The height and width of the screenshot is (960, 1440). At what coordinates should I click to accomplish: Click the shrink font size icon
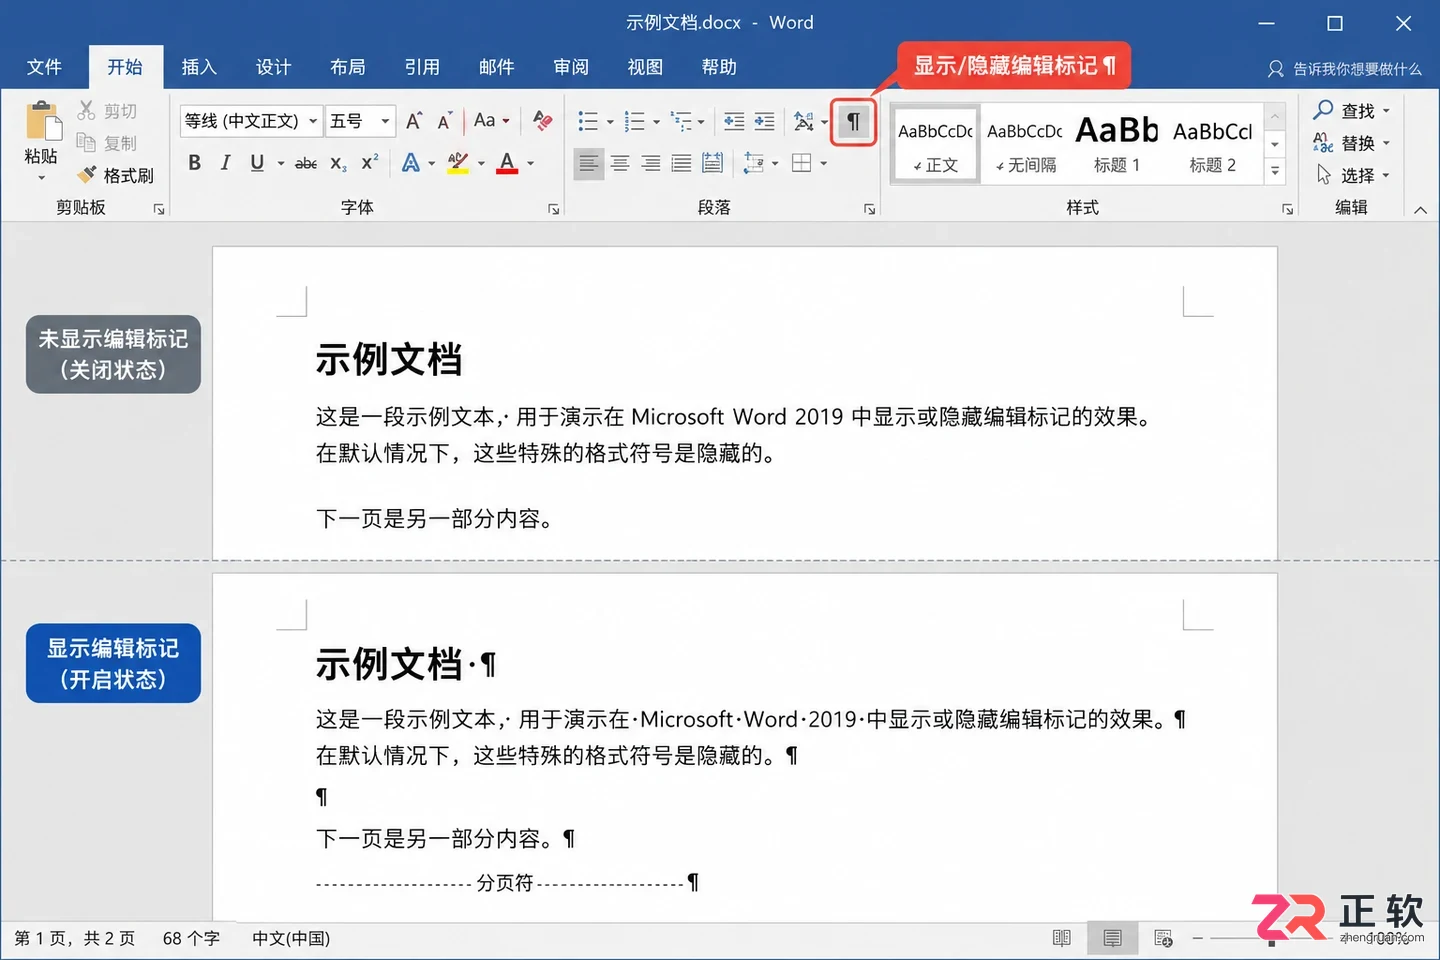[445, 121]
